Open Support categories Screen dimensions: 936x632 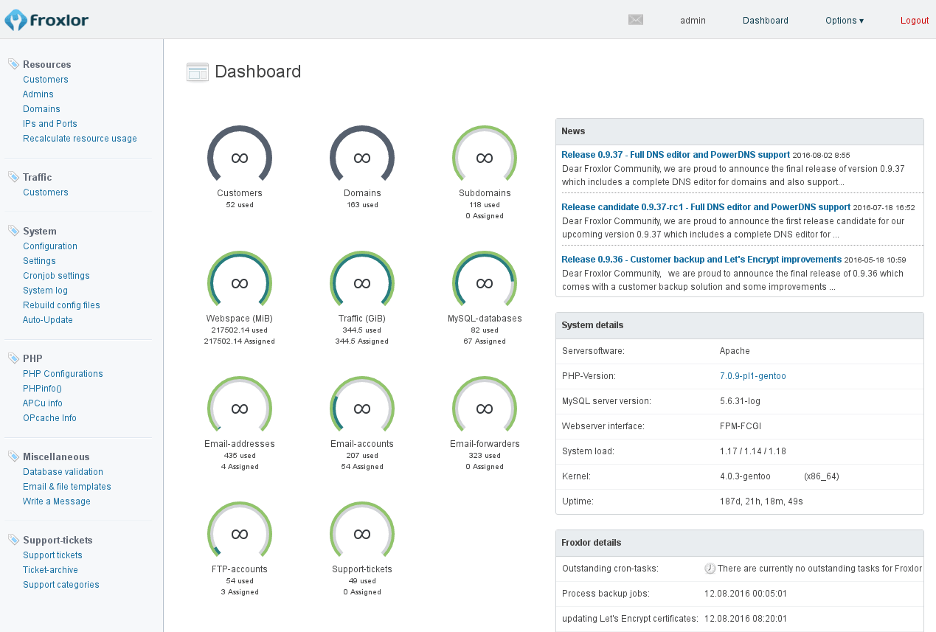61,585
